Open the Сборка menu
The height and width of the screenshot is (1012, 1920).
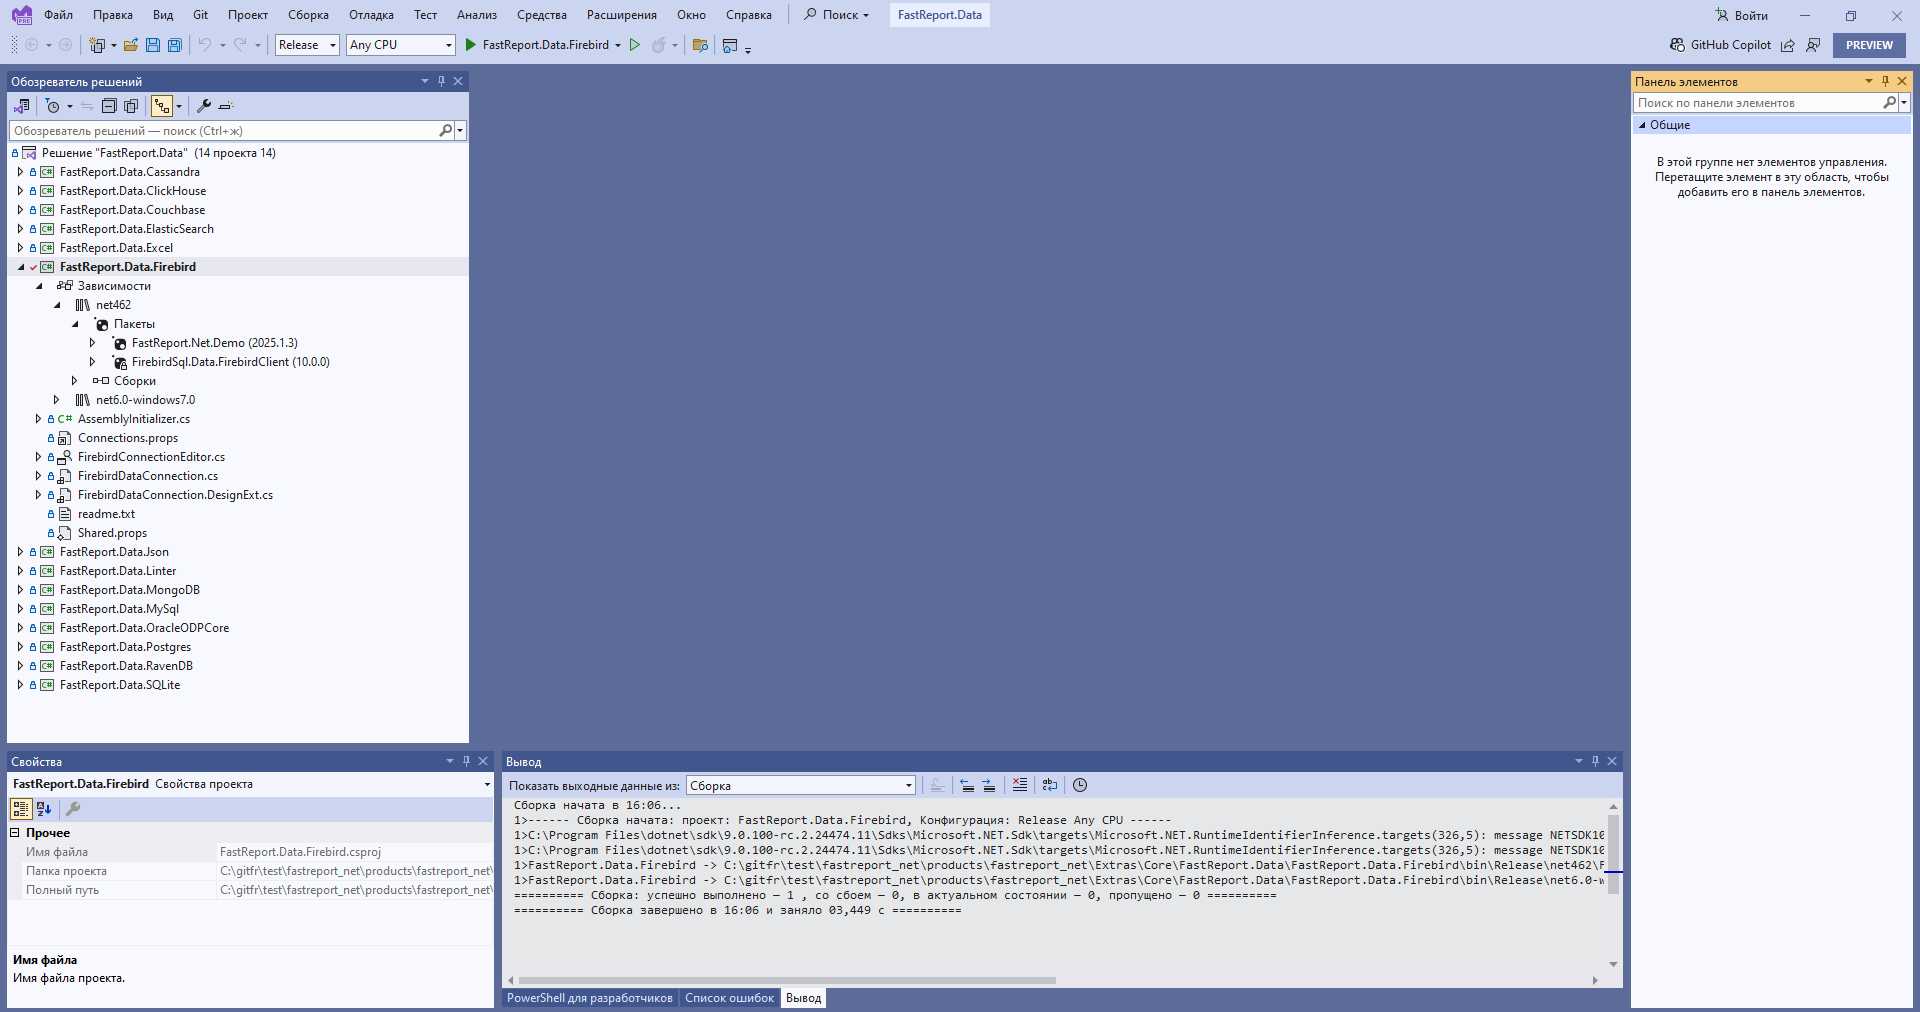308,15
